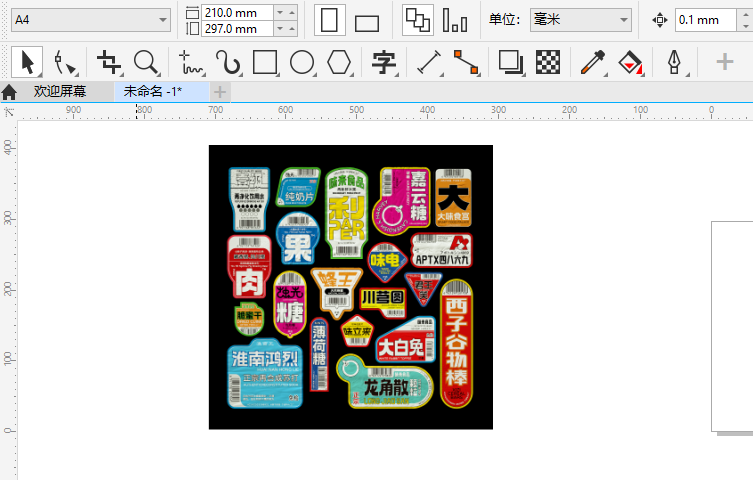Set page to landscape orientation
753x480 pixels.
pos(367,23)
